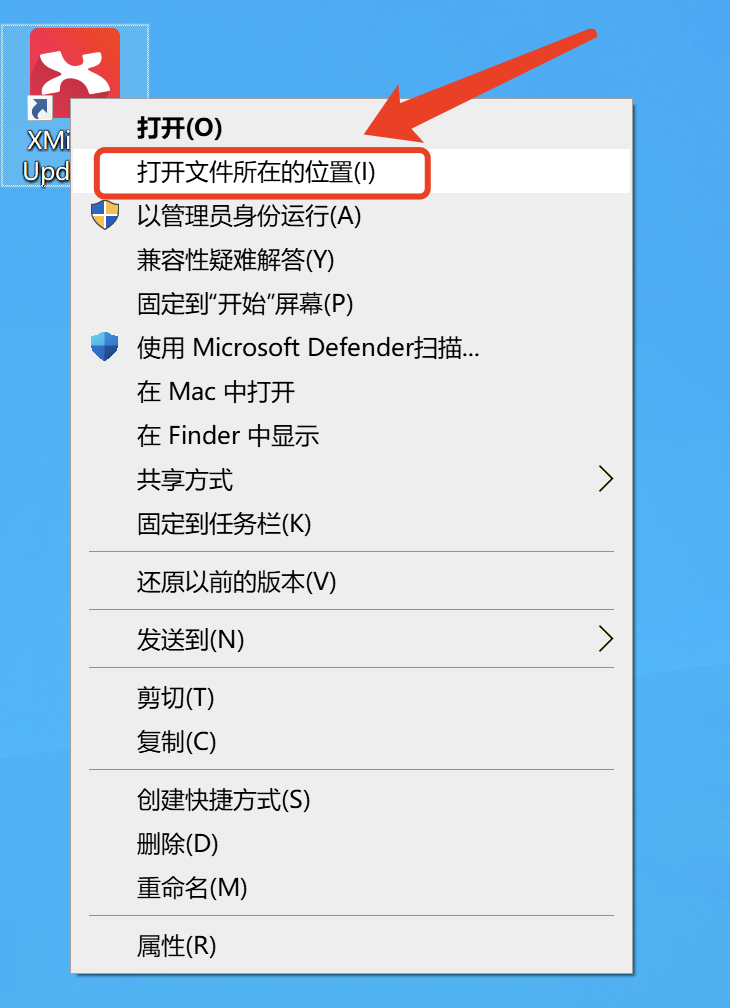Image resolution: width=730 pixels, height=1008 pixels.
Task: Choose 打开(O) in the context menu
Action: coord(179,128)
